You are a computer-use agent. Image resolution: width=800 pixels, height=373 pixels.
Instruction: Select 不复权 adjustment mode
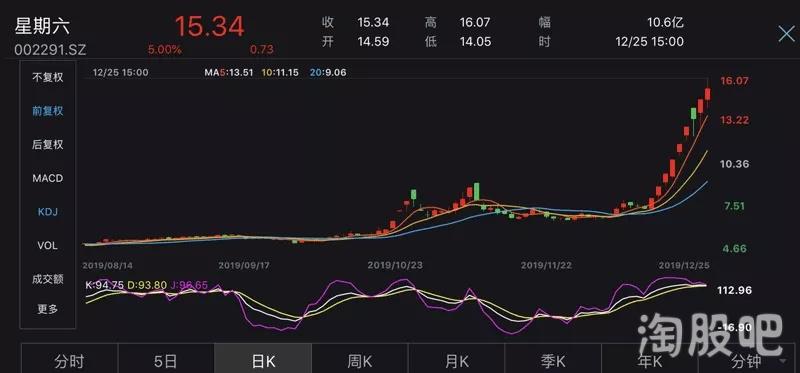pos(48,78)
